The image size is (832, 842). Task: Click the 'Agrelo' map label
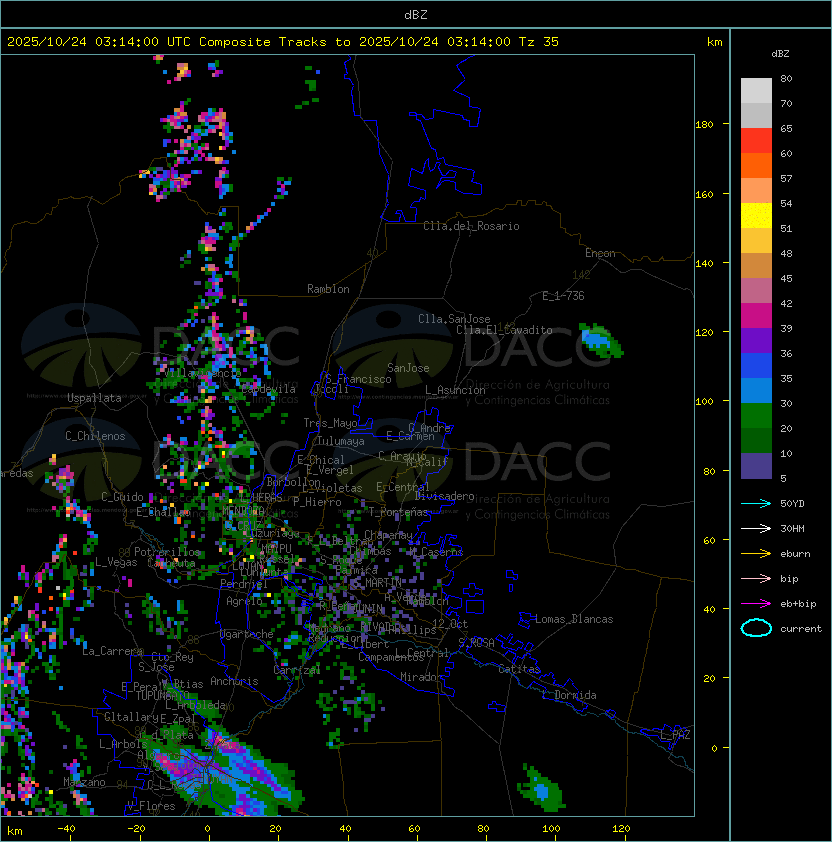[x=244, y=601]
